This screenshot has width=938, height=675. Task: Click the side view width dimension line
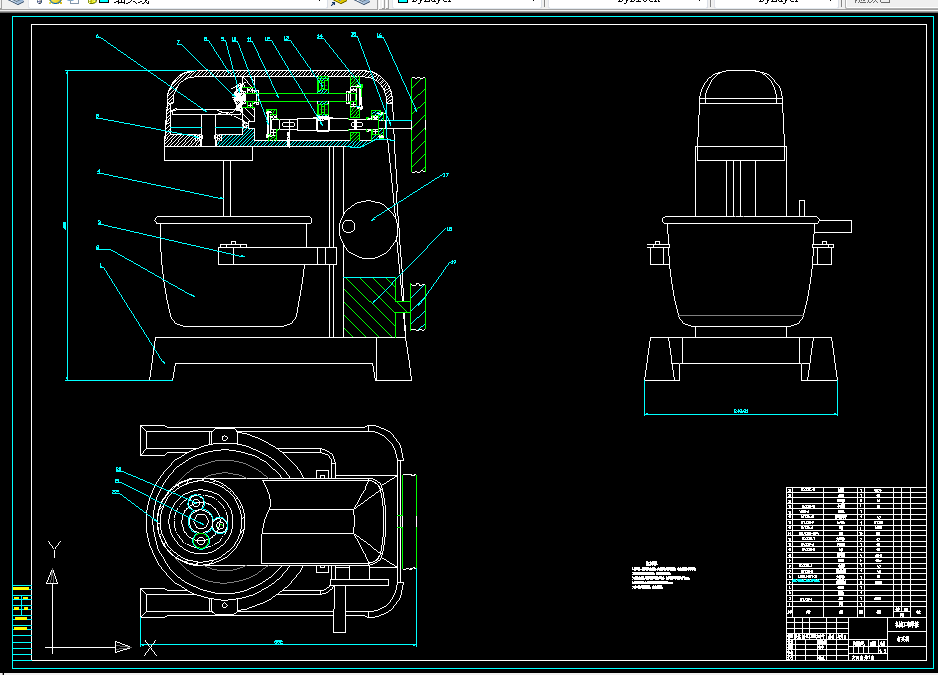(x=741, y=412)
